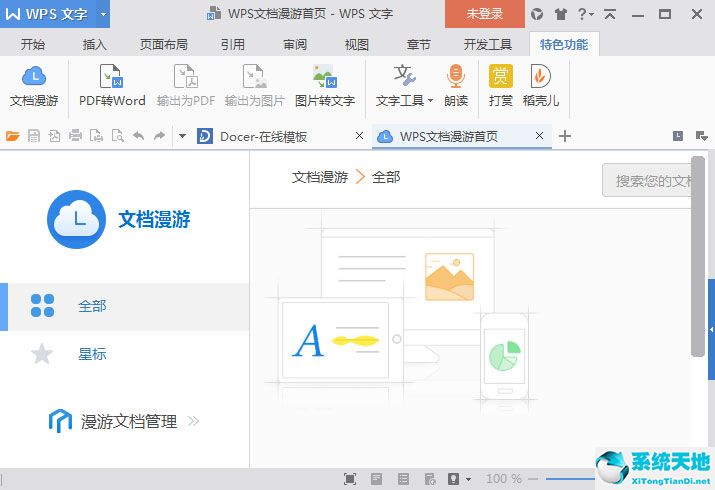Open the 开发工具 ribbon tab
715x490 pixels.
[487, 45]
